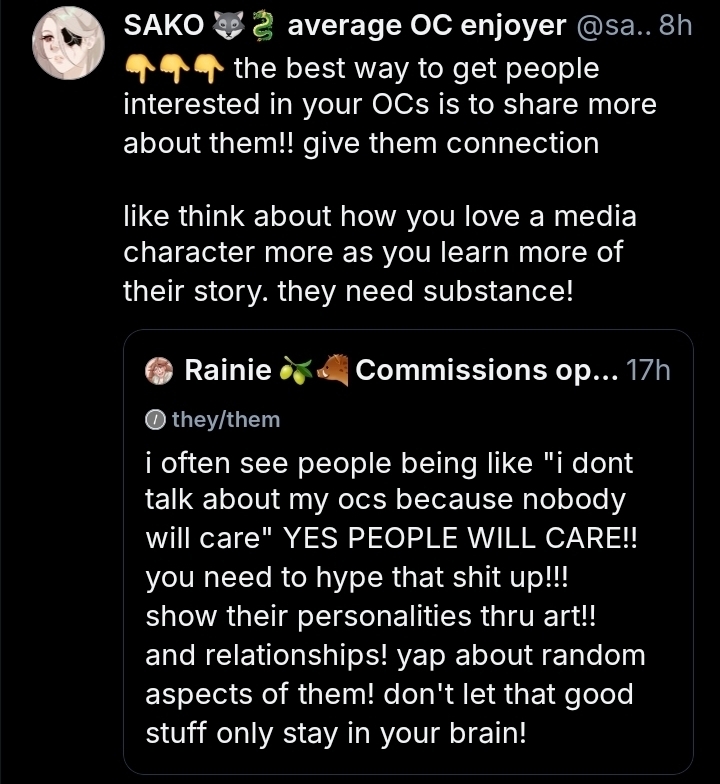Click the boar emoji before Commissions
Viewport: 720px width, 784px height.
333,371
